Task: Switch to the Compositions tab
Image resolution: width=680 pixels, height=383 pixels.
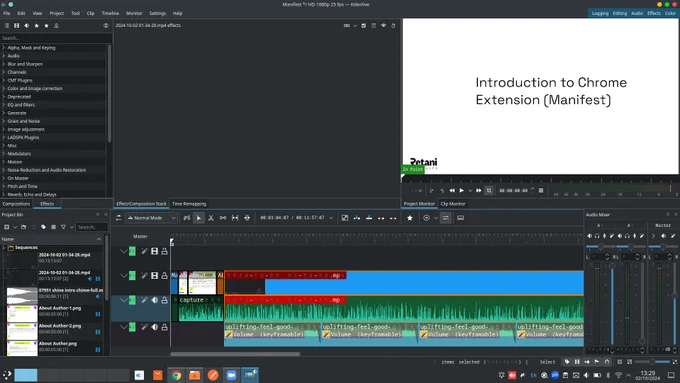Action: click(16, 204)
